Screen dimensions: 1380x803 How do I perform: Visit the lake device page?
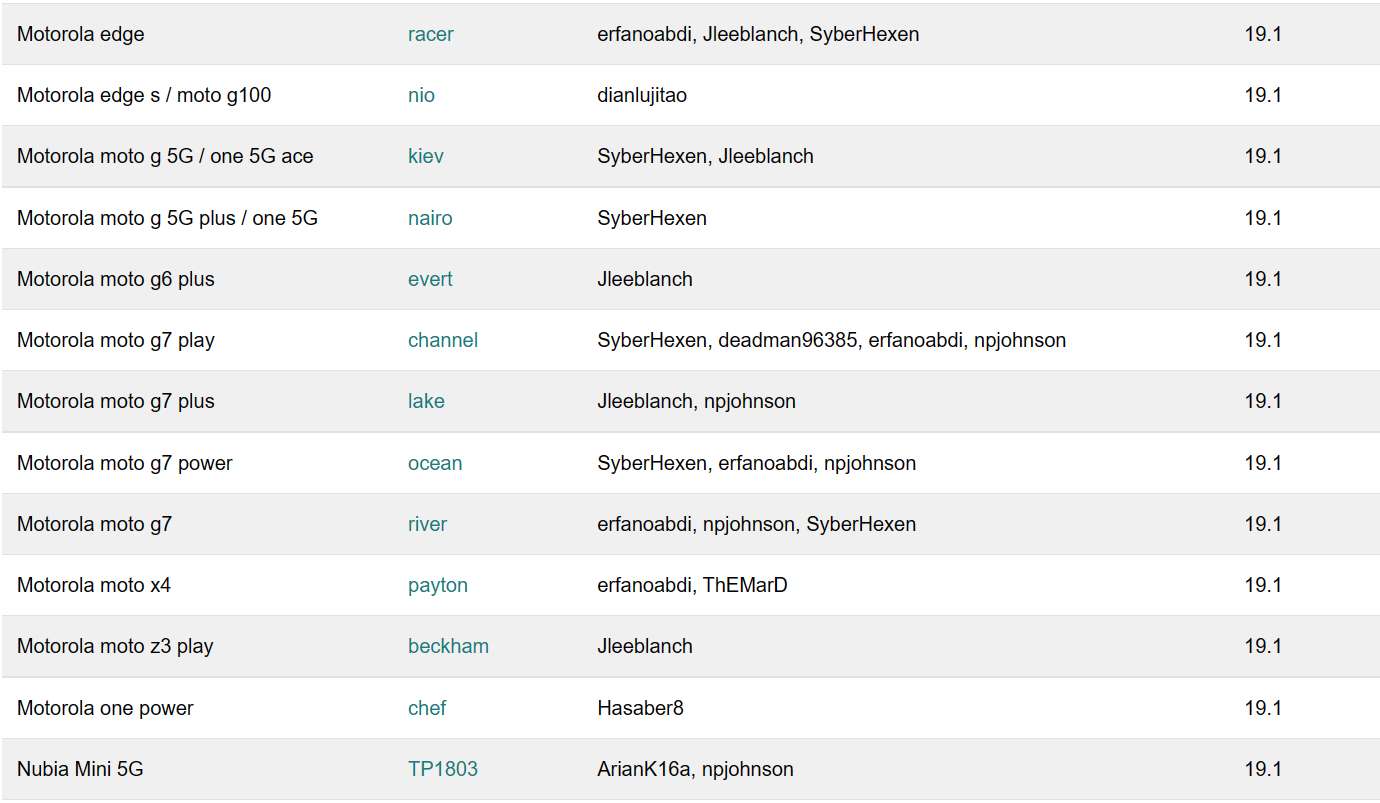[x=426, y=401]
